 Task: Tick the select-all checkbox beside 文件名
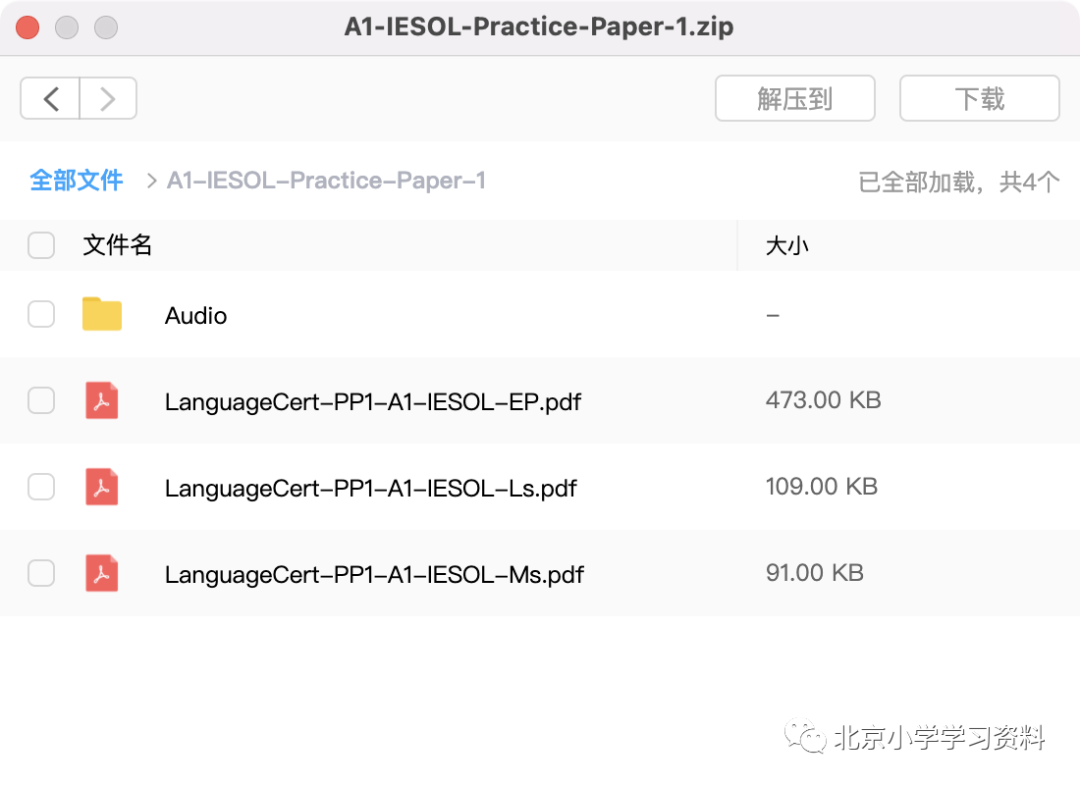(41, 245)
